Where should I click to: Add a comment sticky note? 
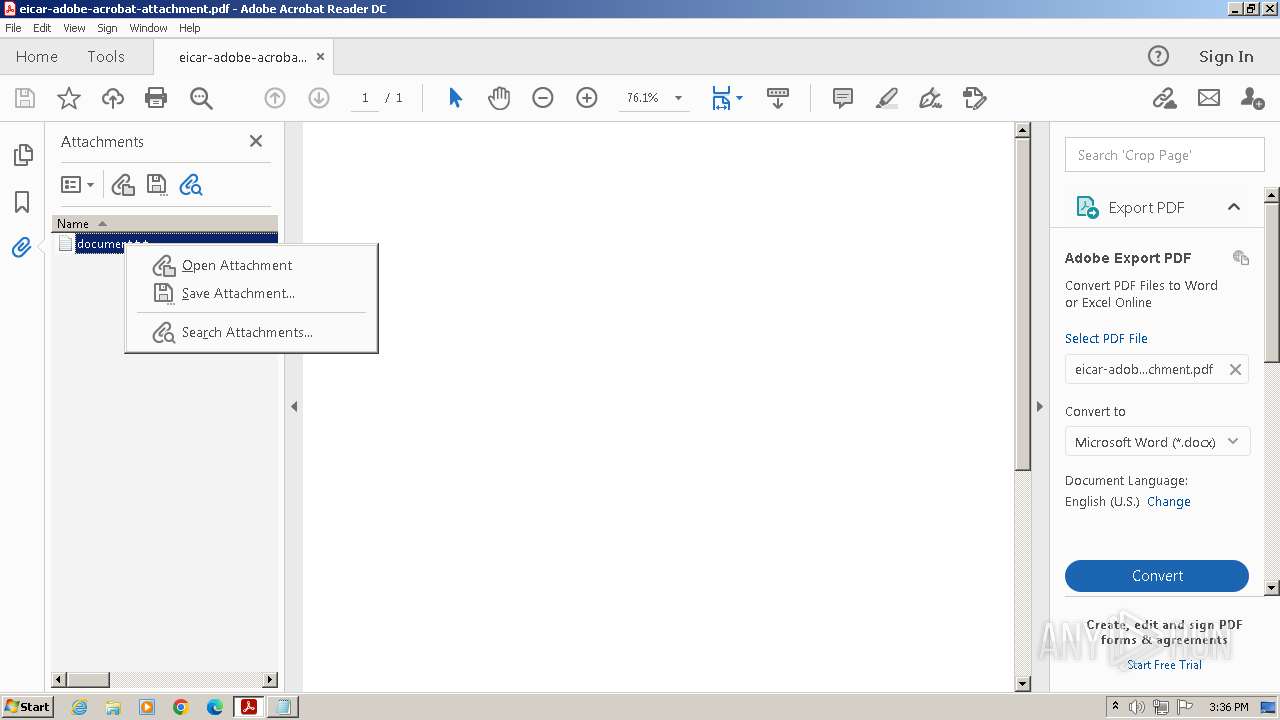point(843,98)
